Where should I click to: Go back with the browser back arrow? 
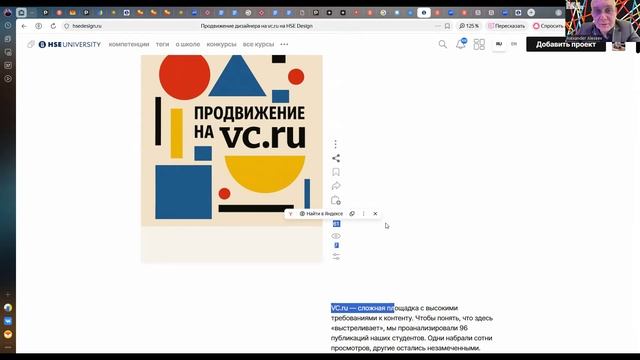pos(24,26)
